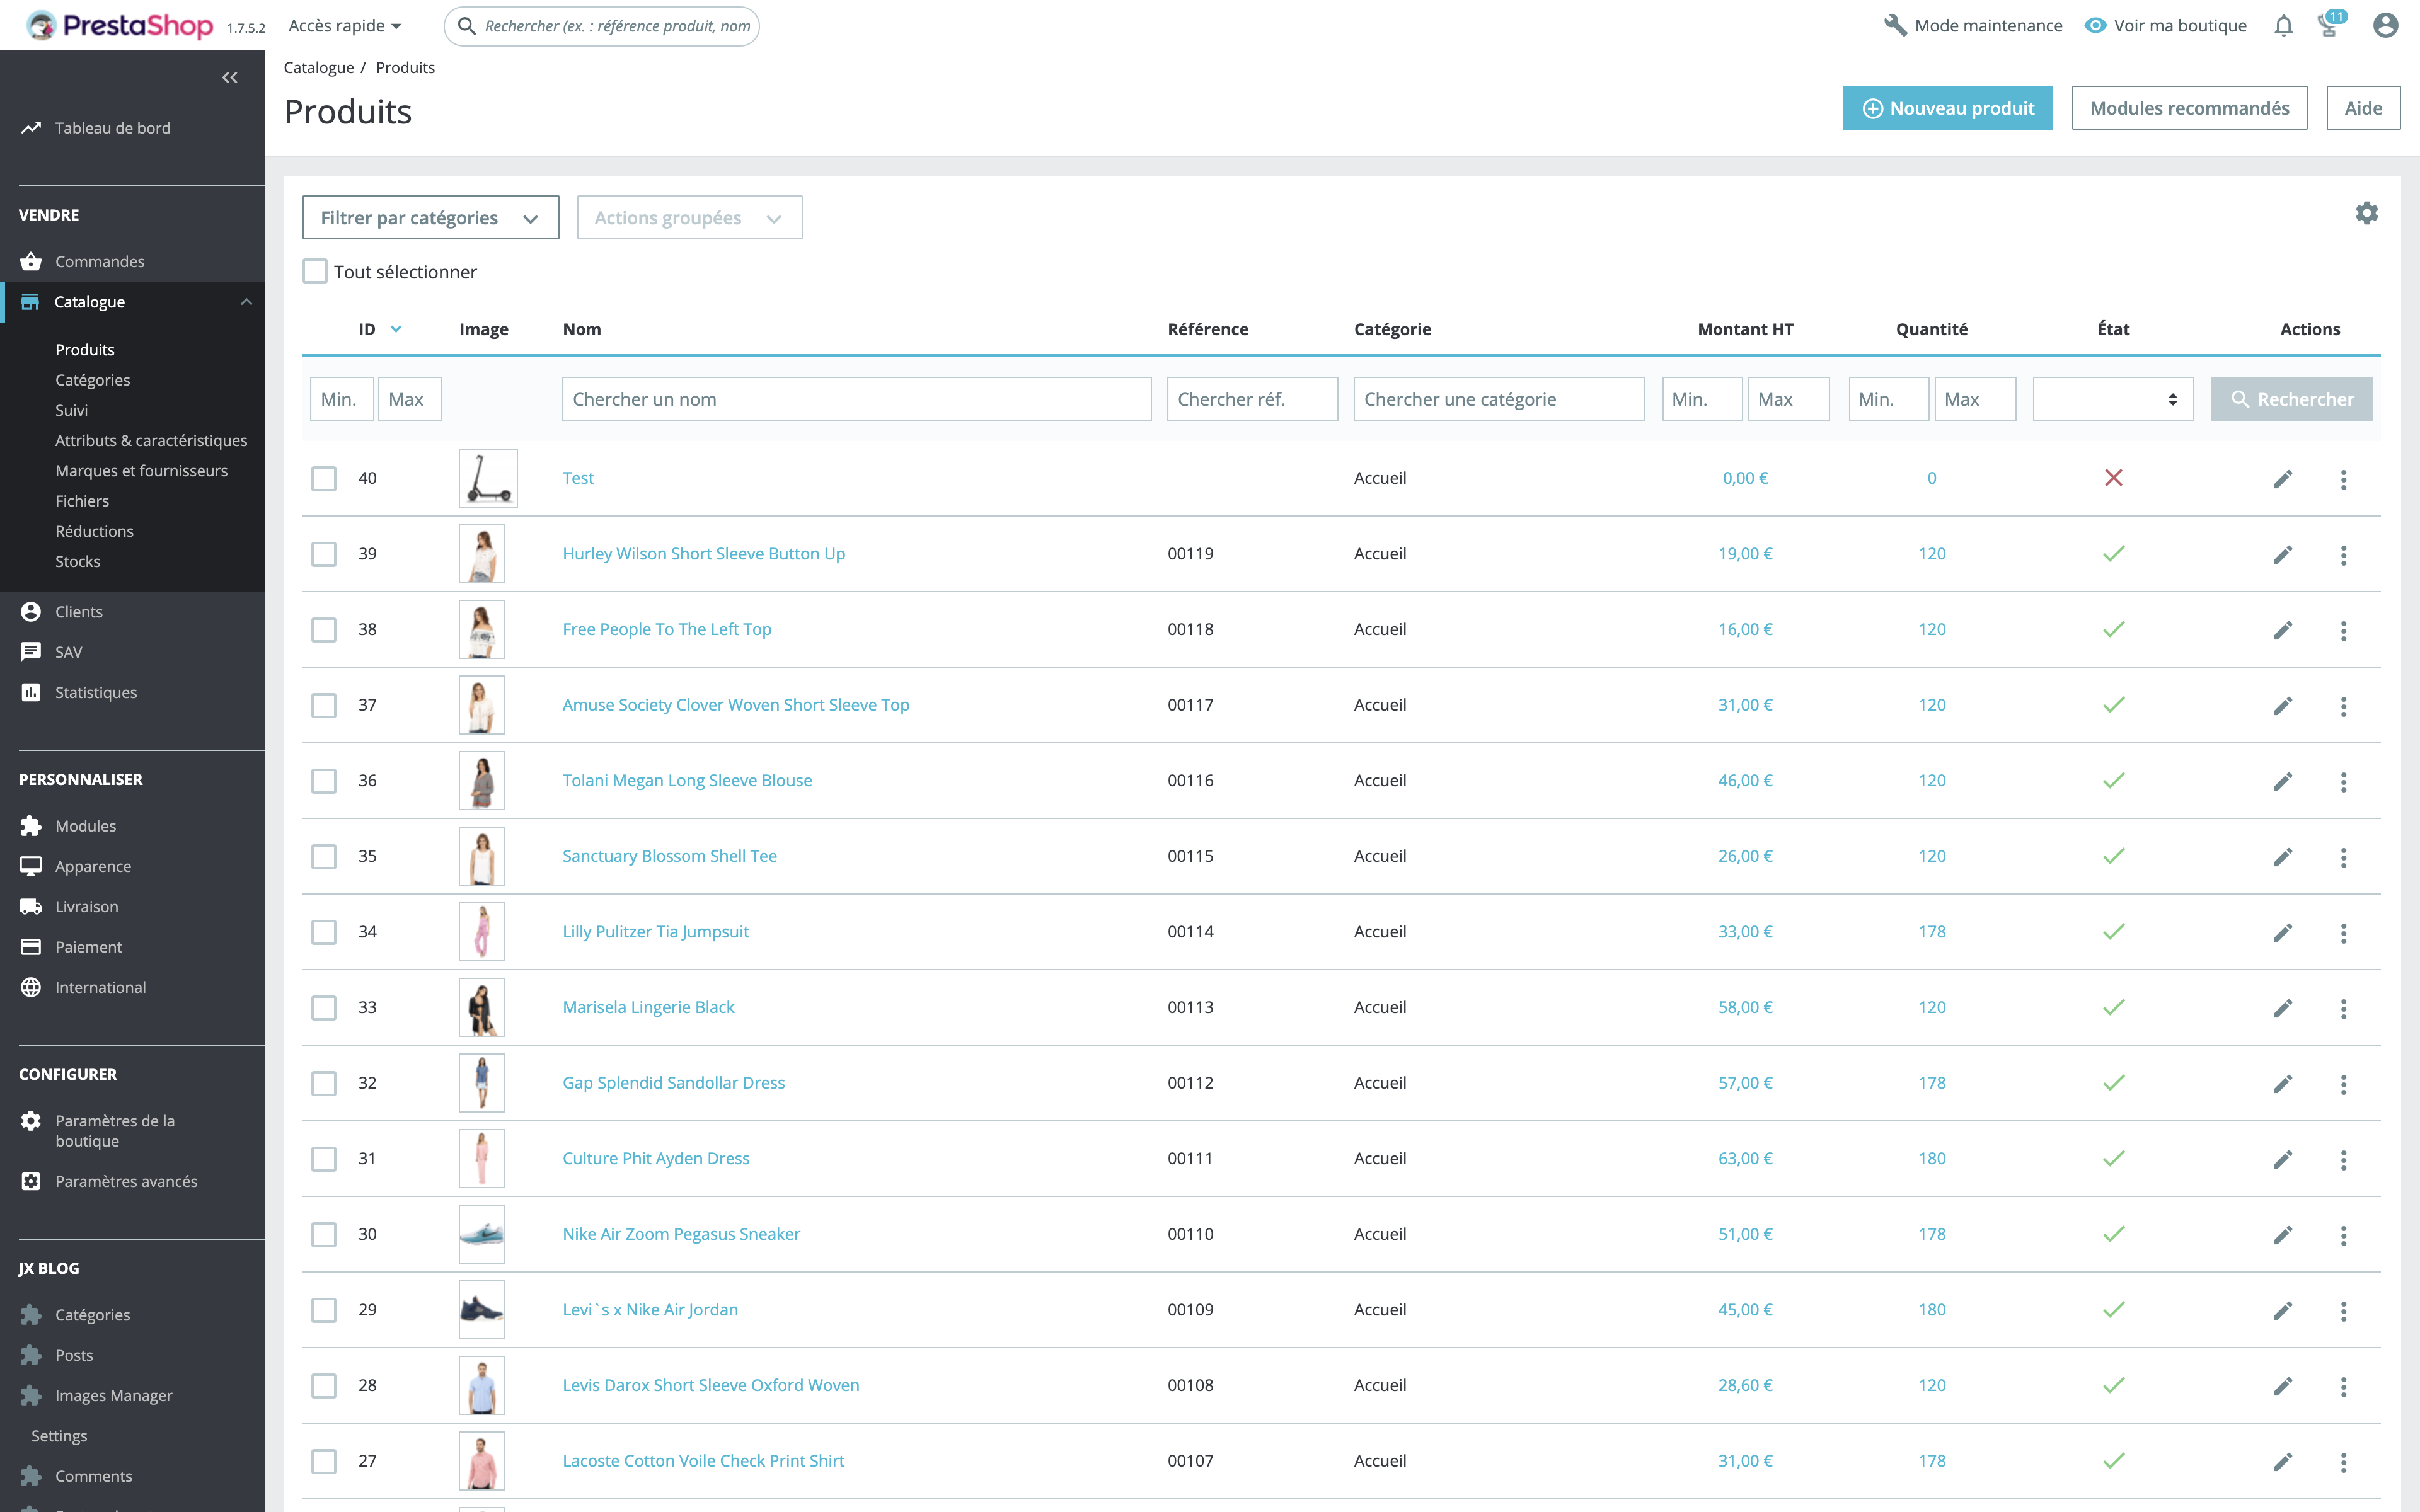Viewport: 2420px width, 1512px height.
Task: Open Catégories in the Catalogue submenu
Action: point(92,380)
